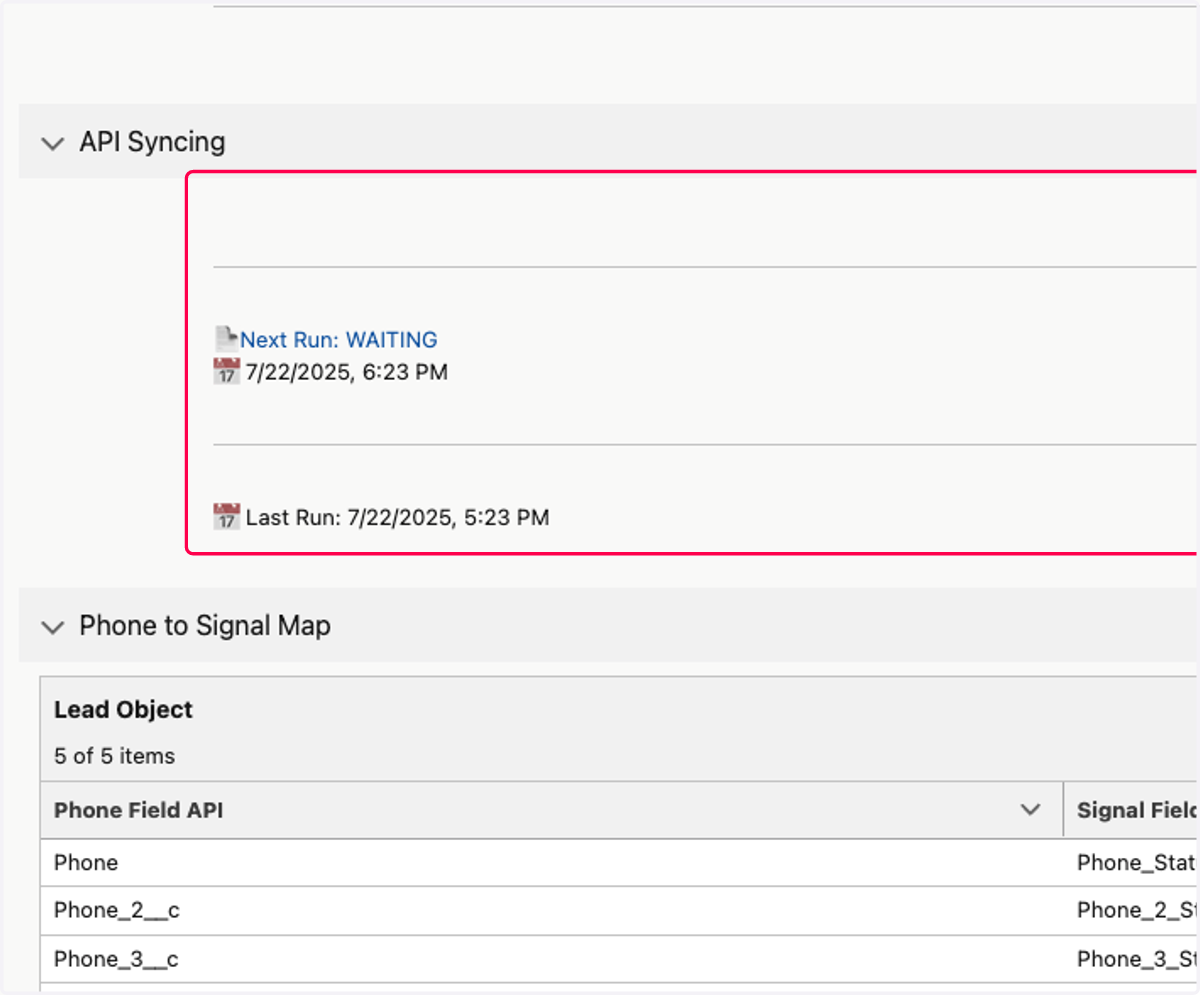This screenshot has height=995, width=1200.
Task: Click the Phone_2_St signal field cell
Action: [1132, 910]
